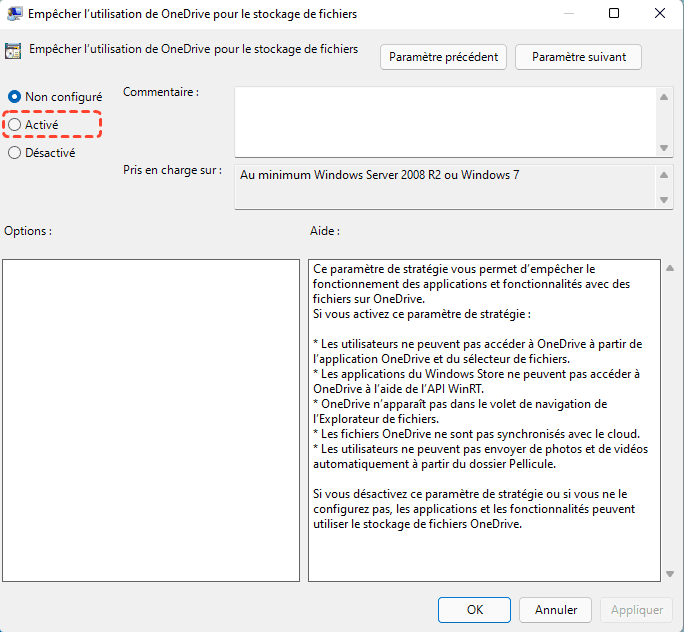The width and height of the screenshot is (684, 632).
Task: Click the 'Aide :' label
Action: pos(325,231)
